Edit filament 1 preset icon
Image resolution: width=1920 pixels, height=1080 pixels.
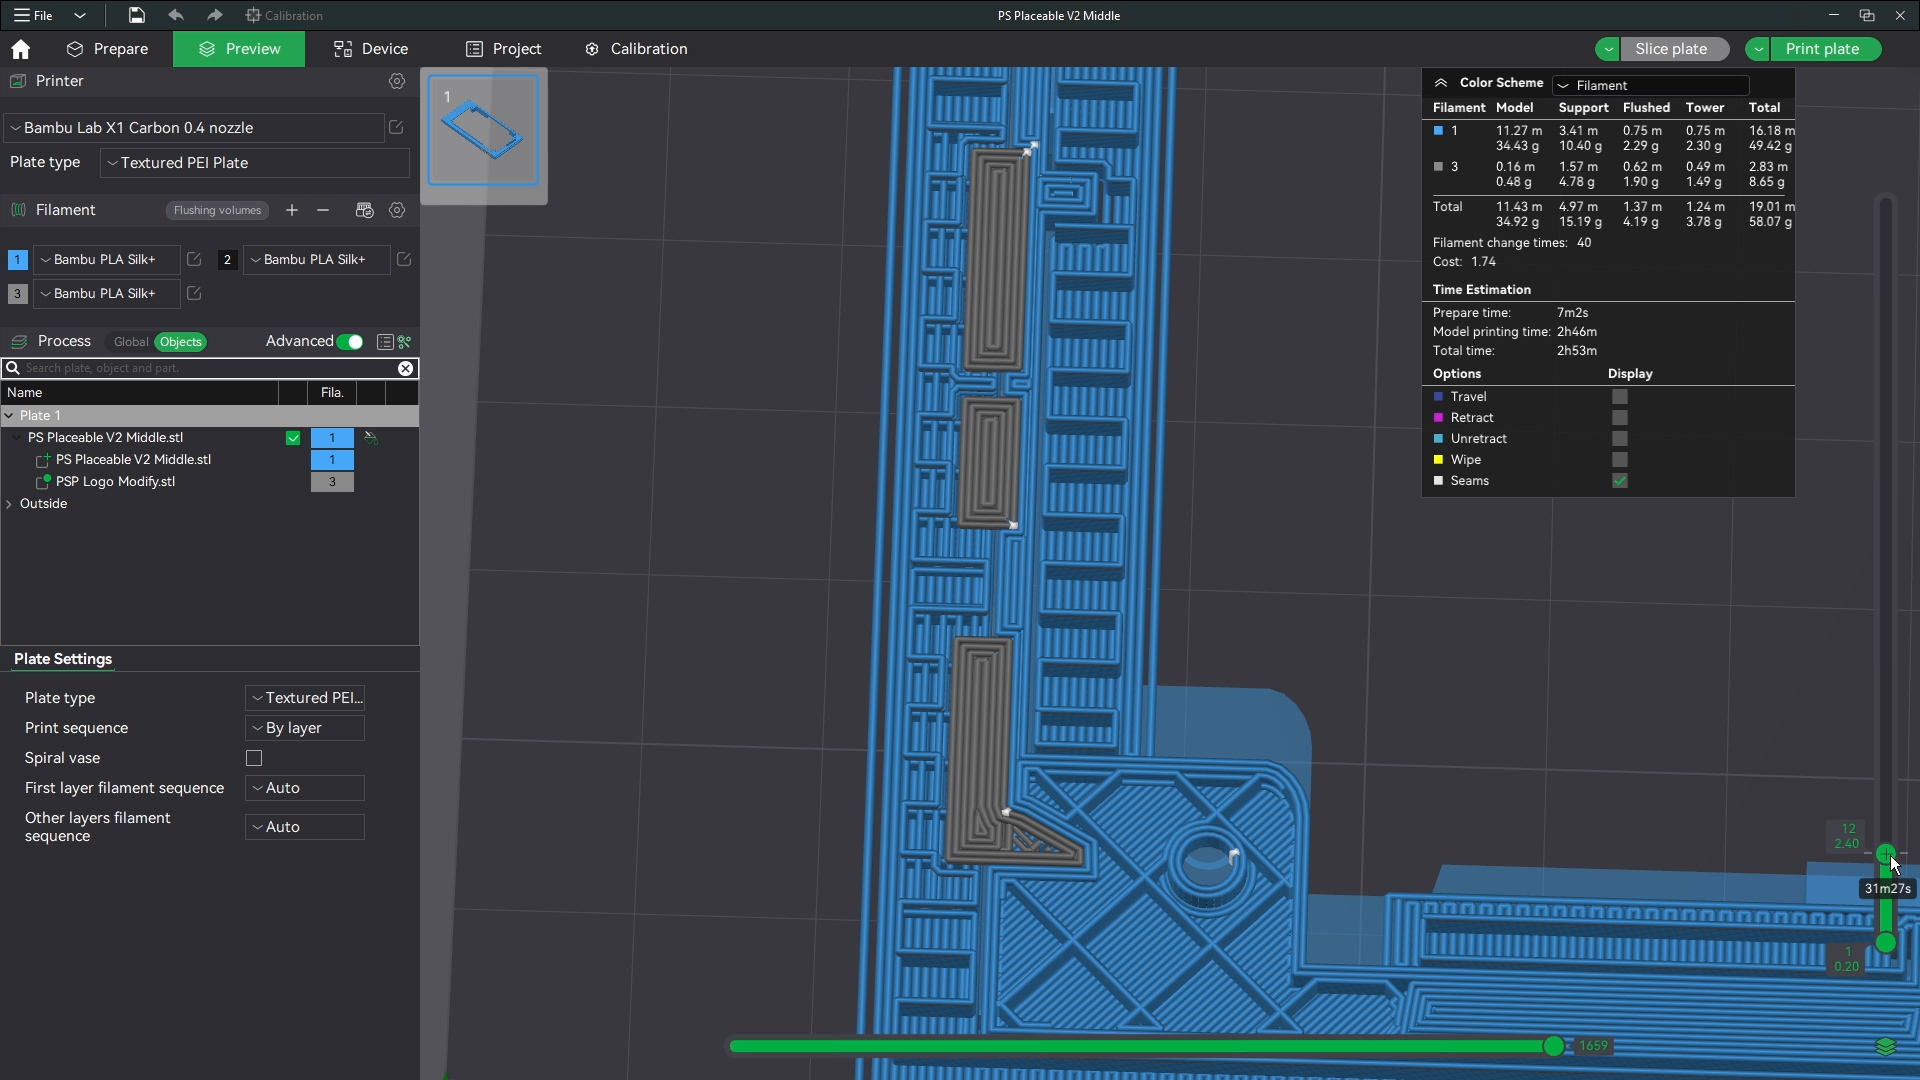tap(194, 259)
